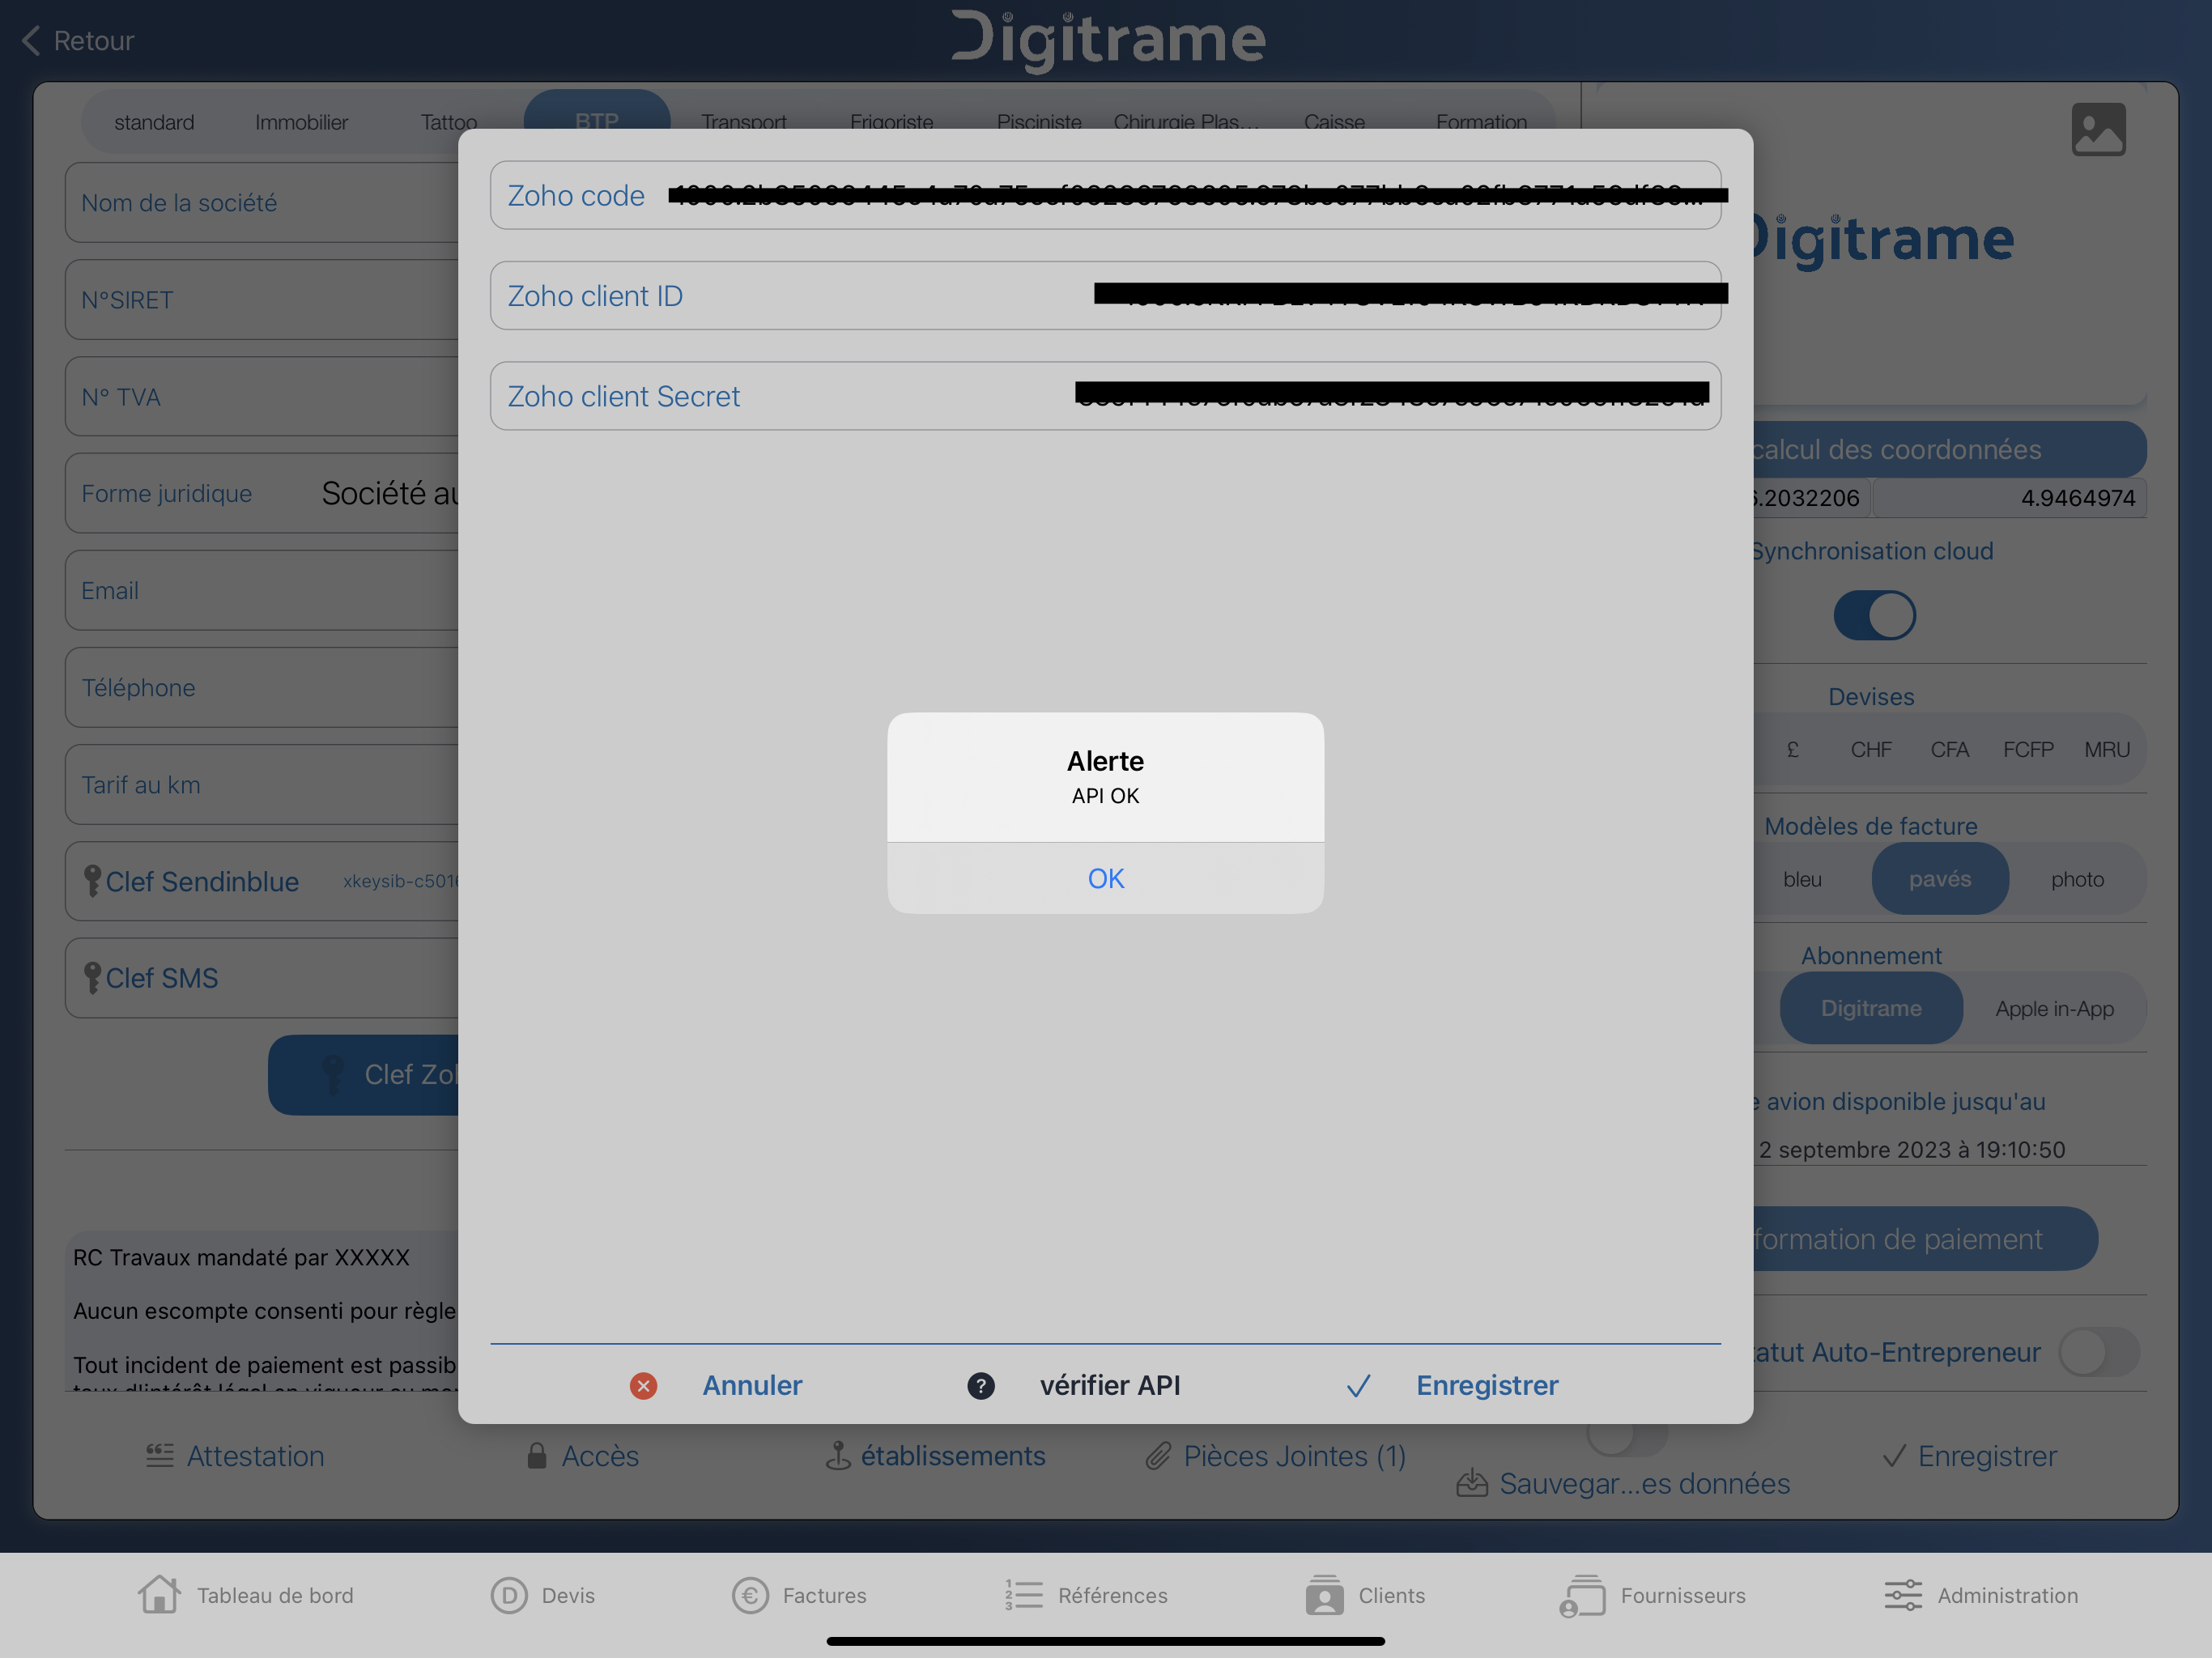Click the Nom de la société field

point(262,202)
